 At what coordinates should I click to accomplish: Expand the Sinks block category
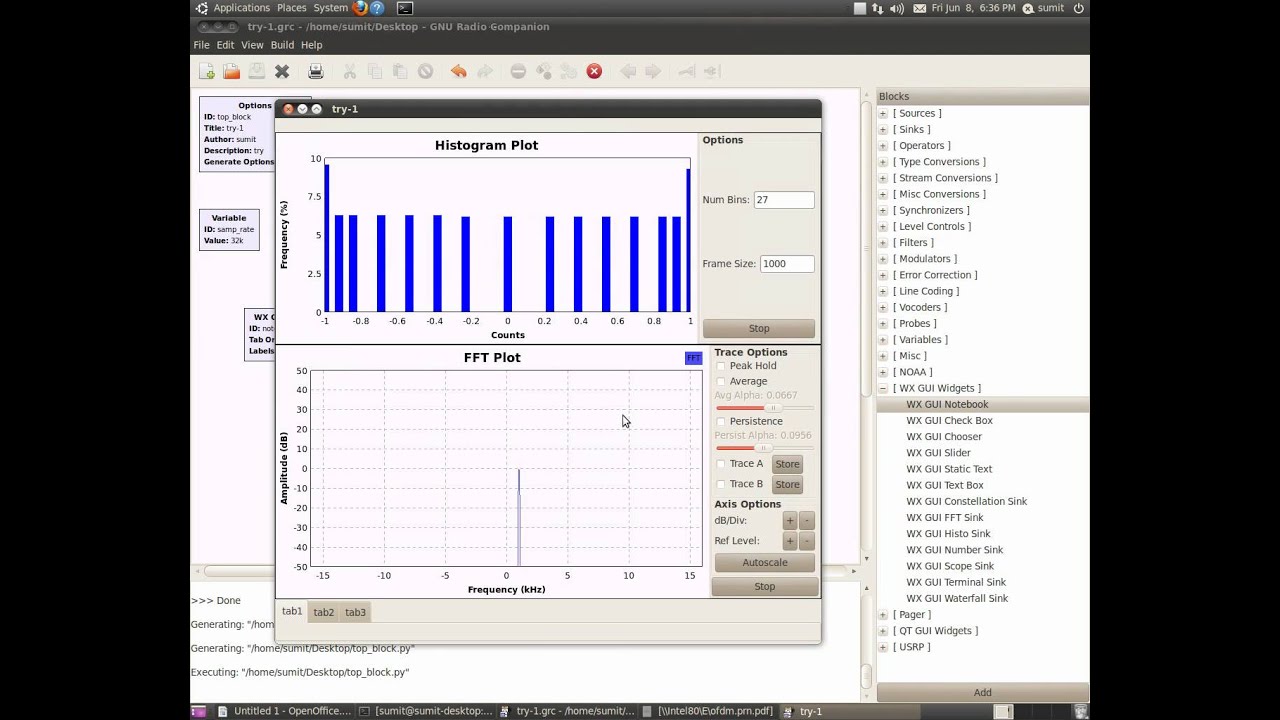tap(883, 130)
